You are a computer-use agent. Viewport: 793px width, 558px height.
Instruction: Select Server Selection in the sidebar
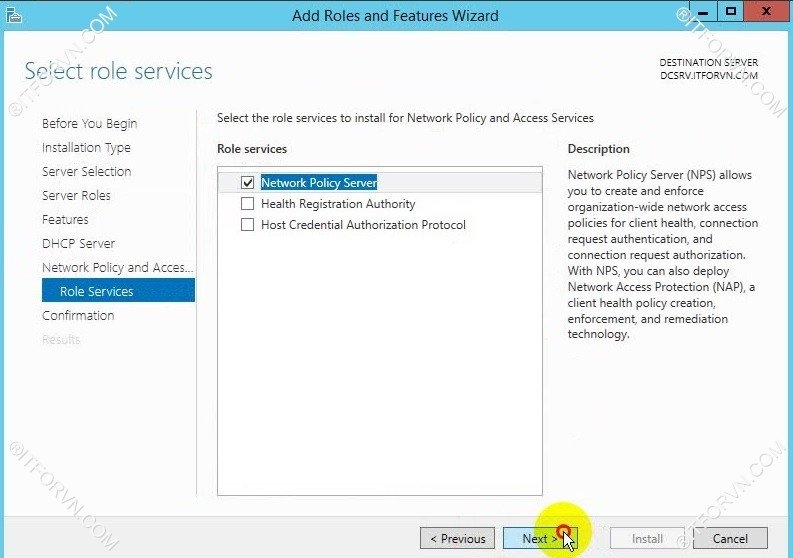coord(86,172)
